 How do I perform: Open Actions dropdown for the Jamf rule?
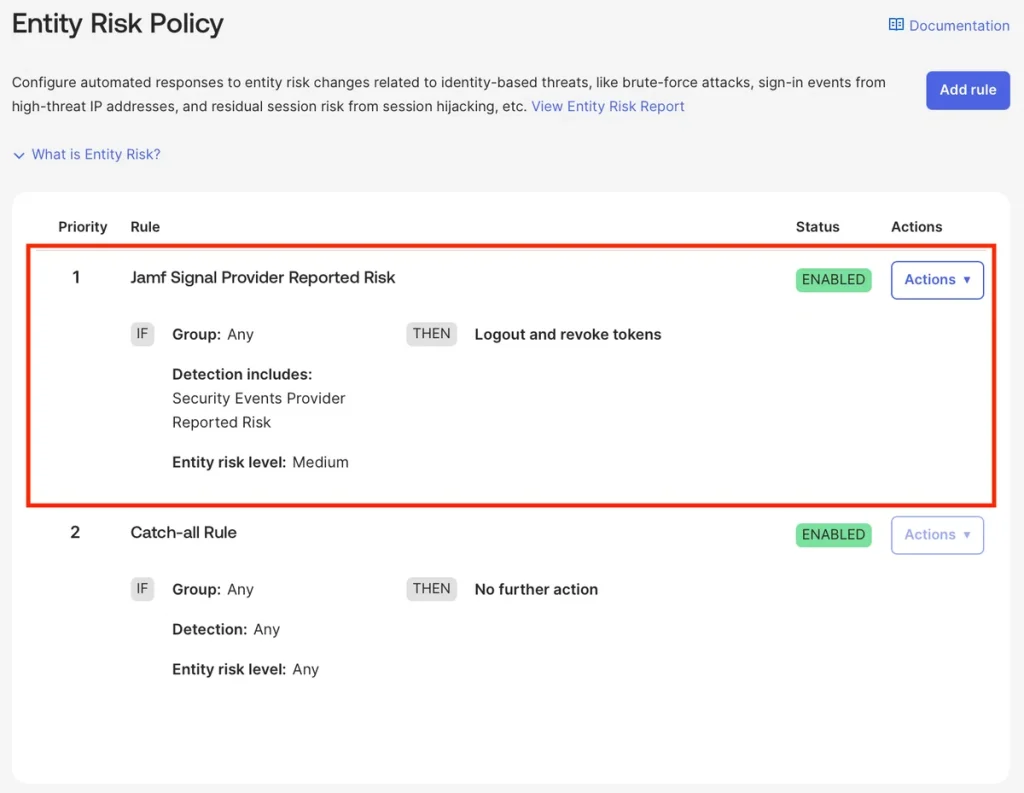pyautogui.click(x=937, y=280)
